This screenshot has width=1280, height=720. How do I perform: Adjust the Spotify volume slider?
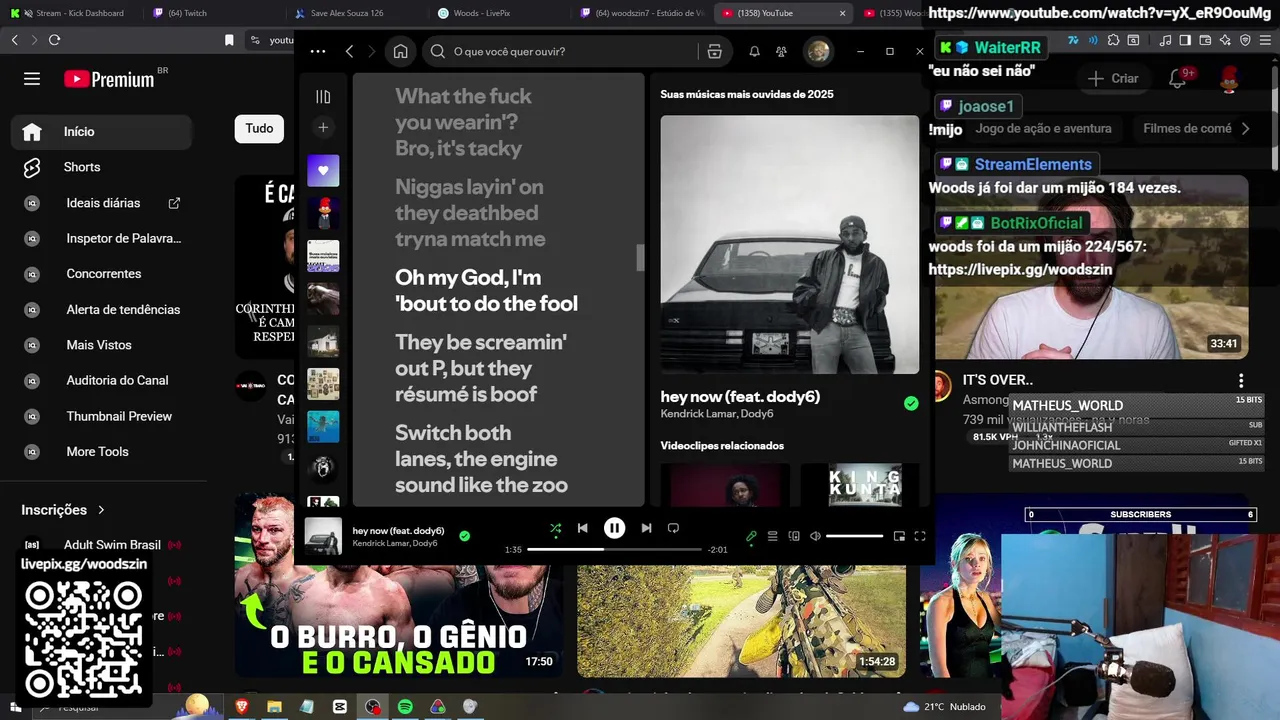854,537
